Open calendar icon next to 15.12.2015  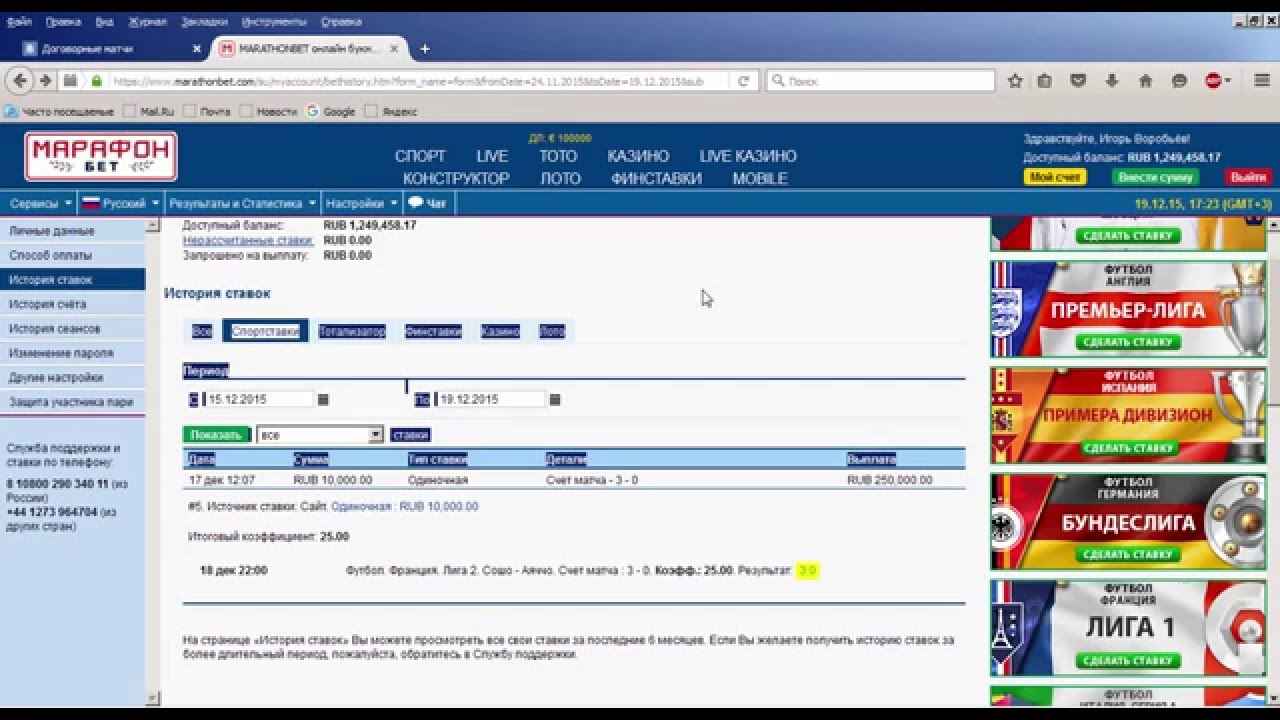coord(323,399)
